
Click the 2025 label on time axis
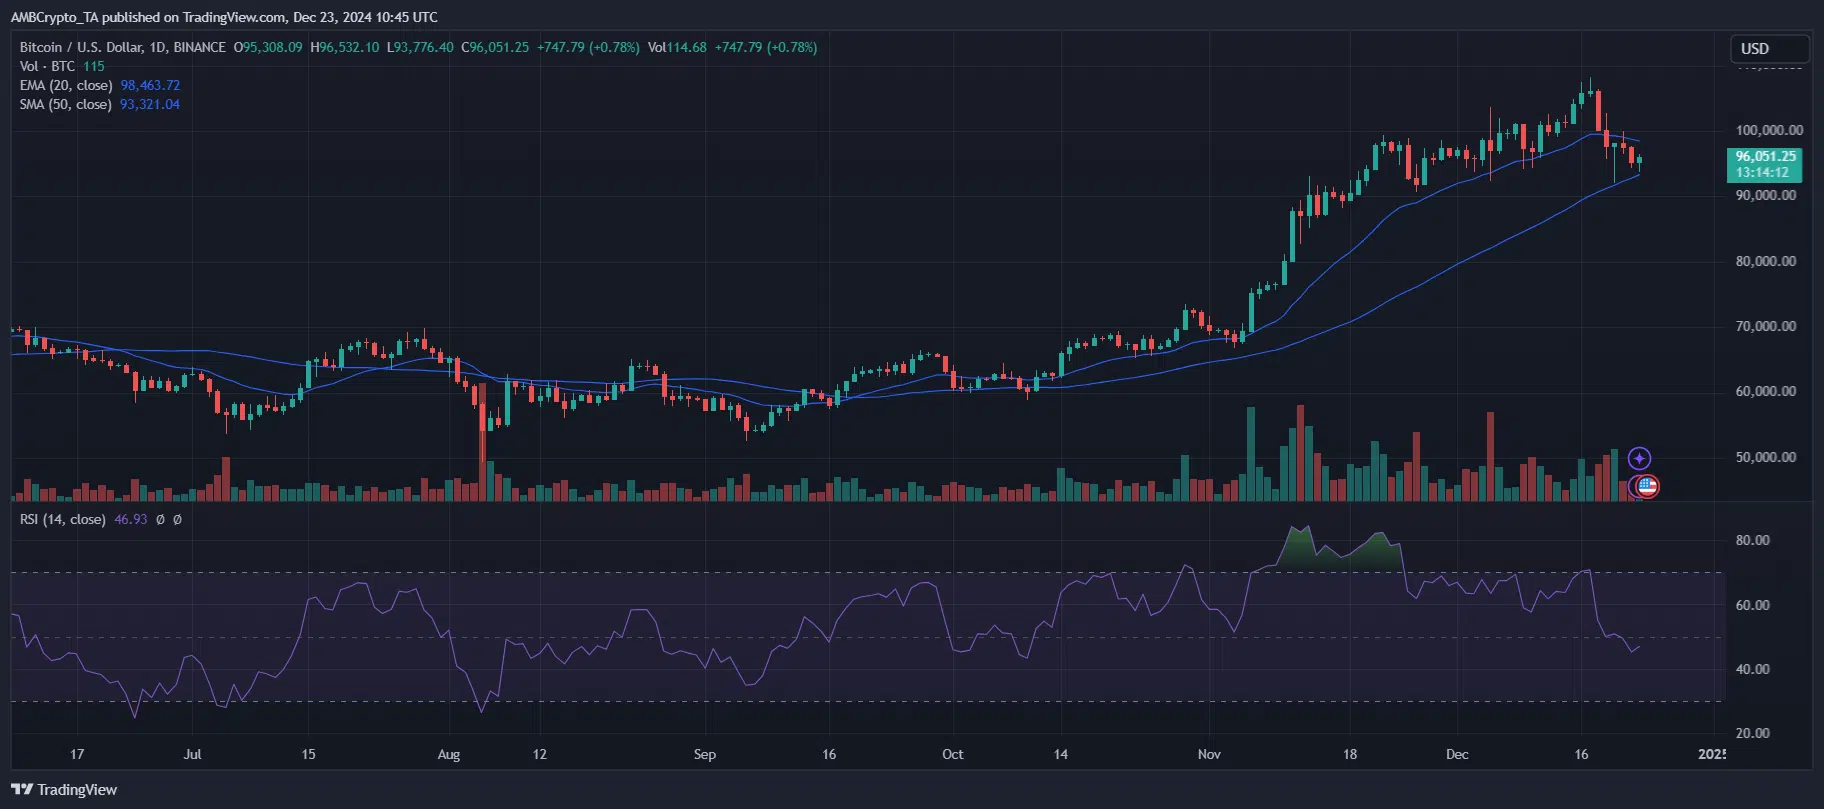click(x=1712, y=754)
